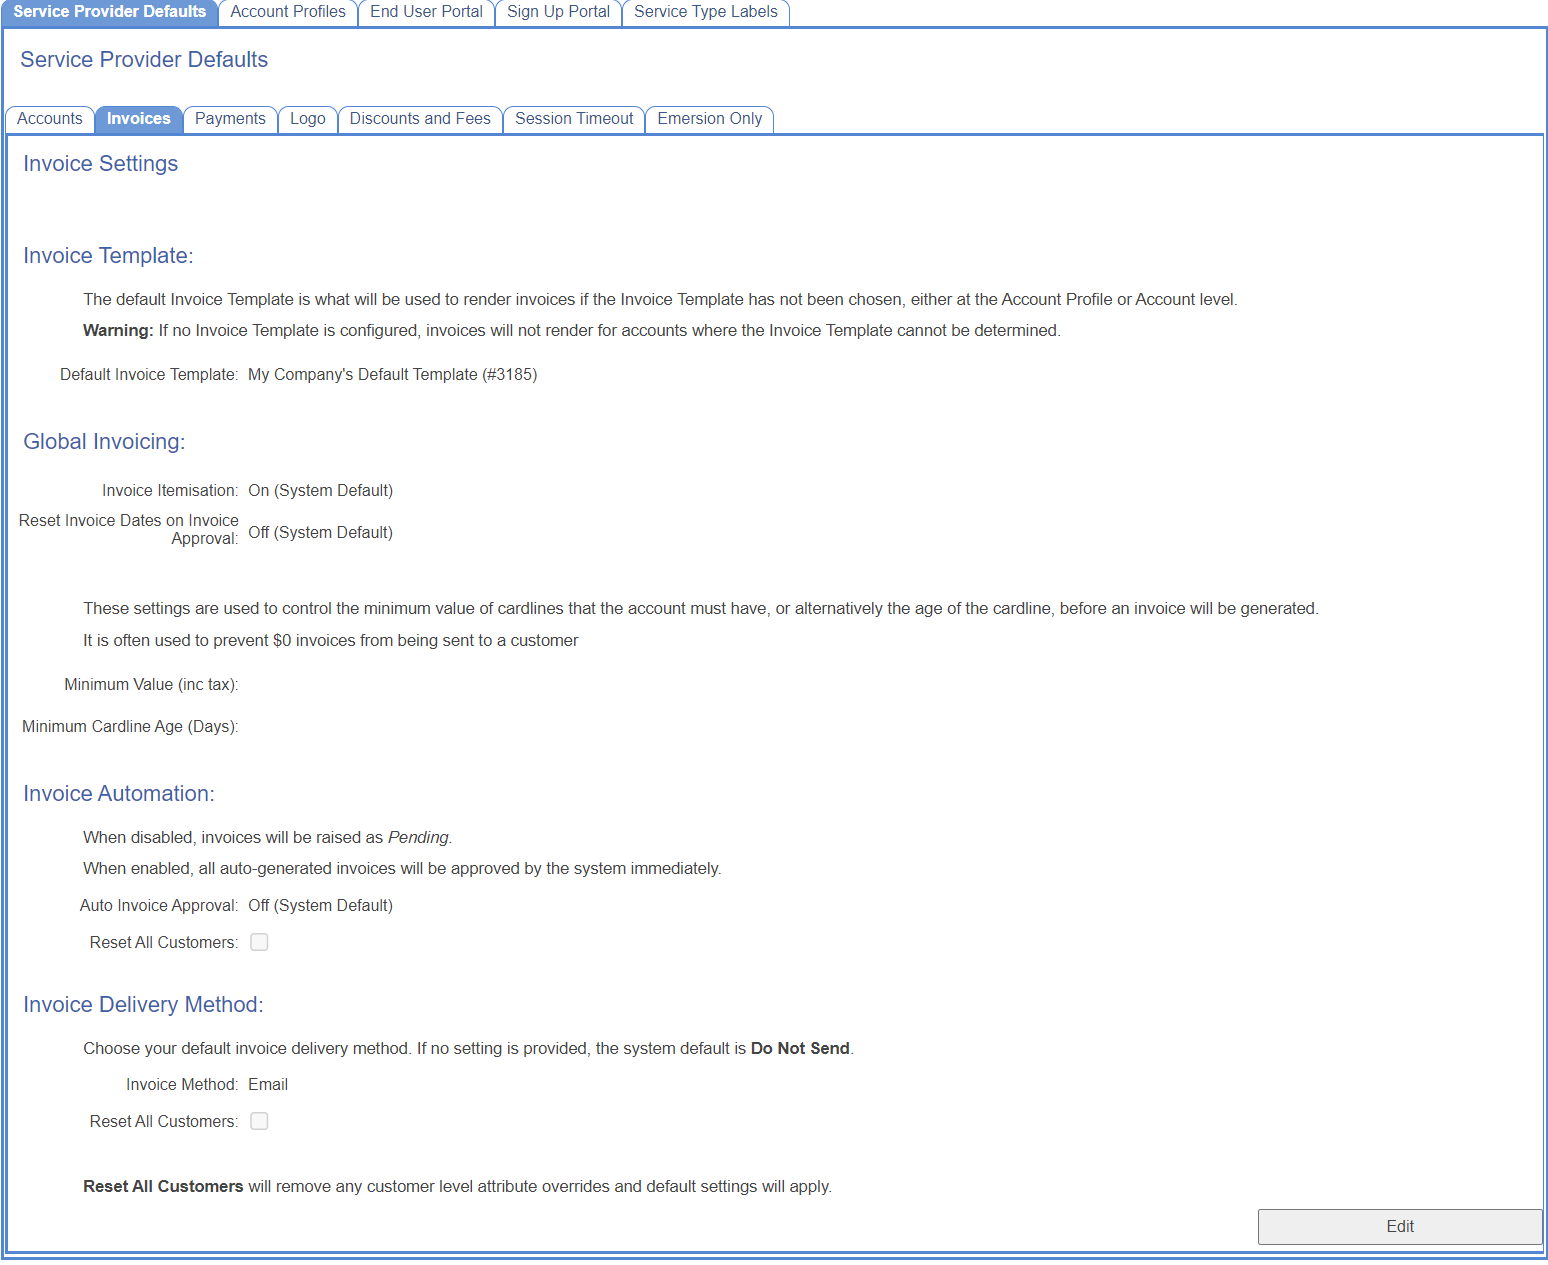
Task: Switch to the Emersion Only sub-tab
Action: 709,119
